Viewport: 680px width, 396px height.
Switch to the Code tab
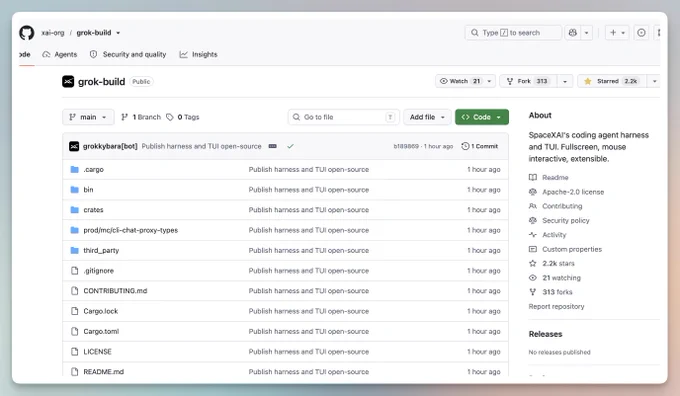[x=25, y=54]
